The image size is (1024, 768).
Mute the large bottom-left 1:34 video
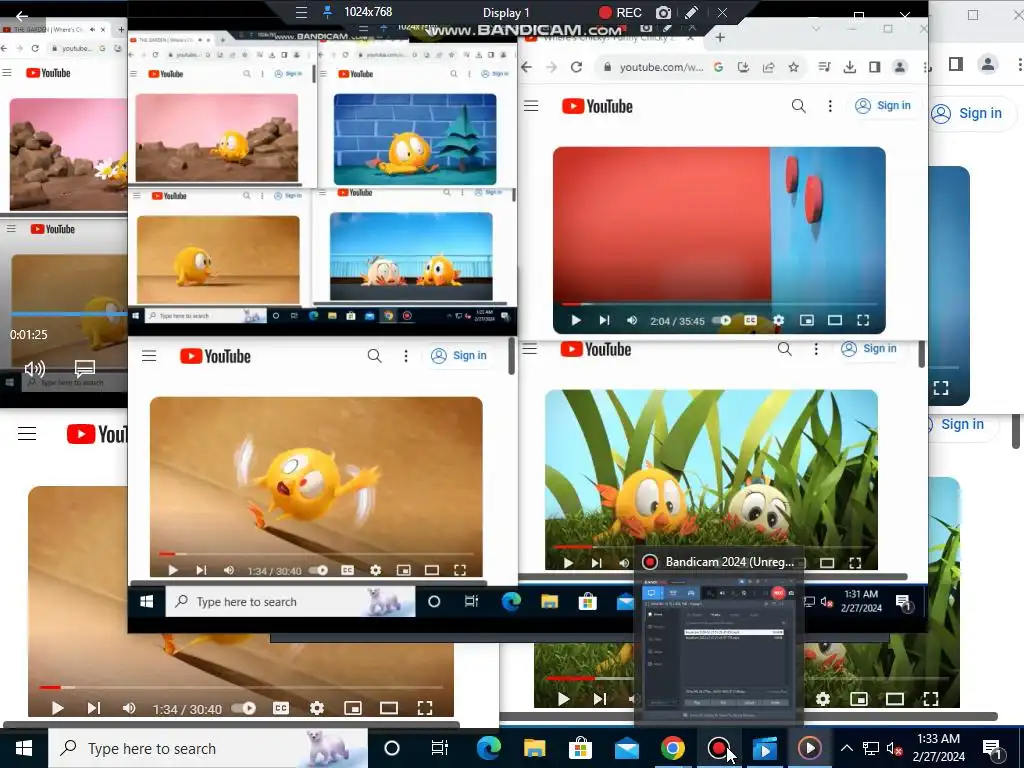(129, 709)
